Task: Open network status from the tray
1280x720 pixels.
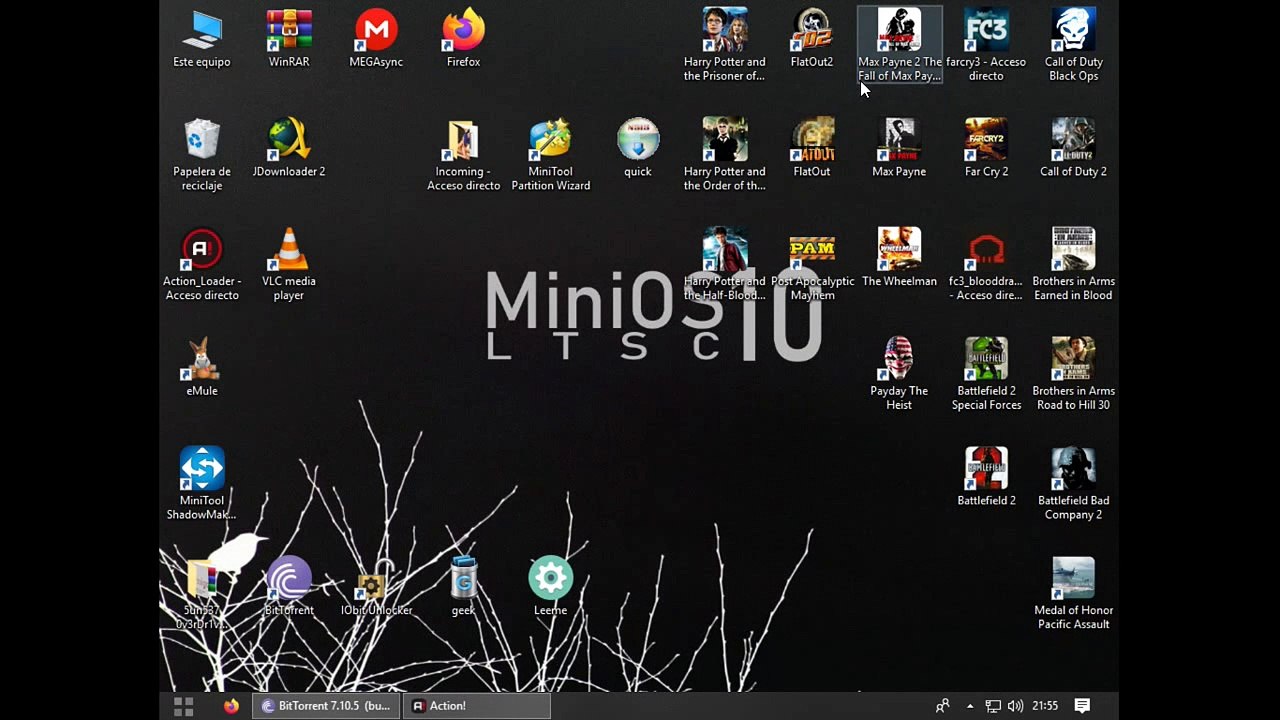Action: point(993,706)
